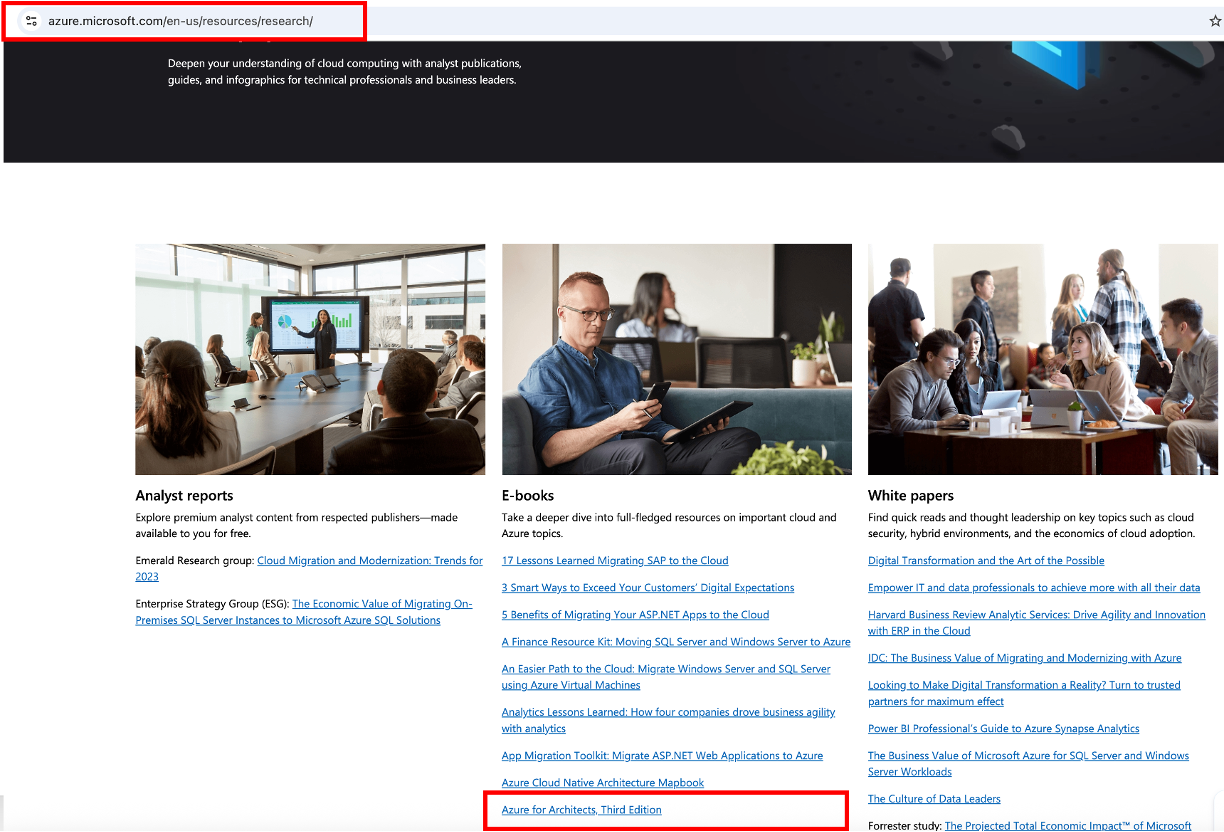Open "Azure Cloud Native Architecture Mapbook"
The height and width of the screenshot is (832, 1224).
(602, 782)
